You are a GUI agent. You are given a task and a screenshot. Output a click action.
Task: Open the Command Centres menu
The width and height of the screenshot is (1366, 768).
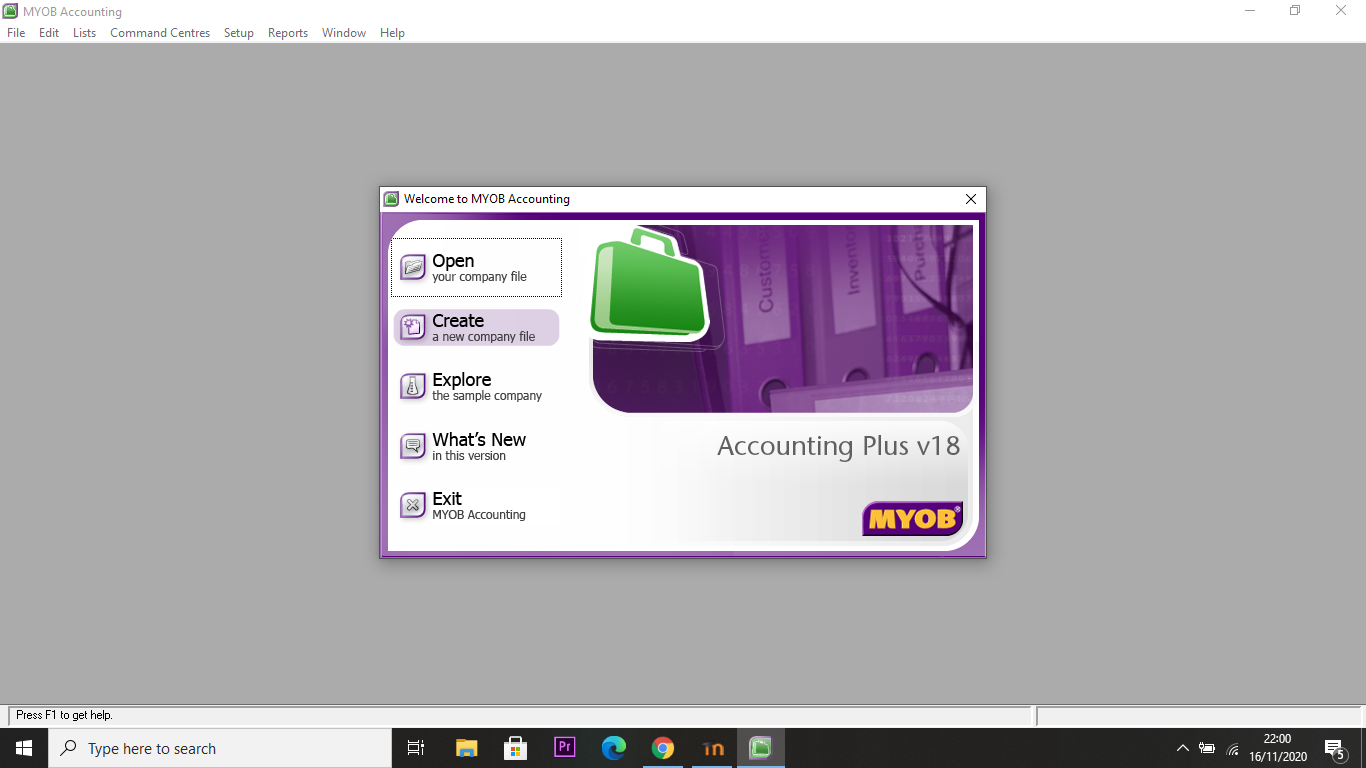[160, 33]
